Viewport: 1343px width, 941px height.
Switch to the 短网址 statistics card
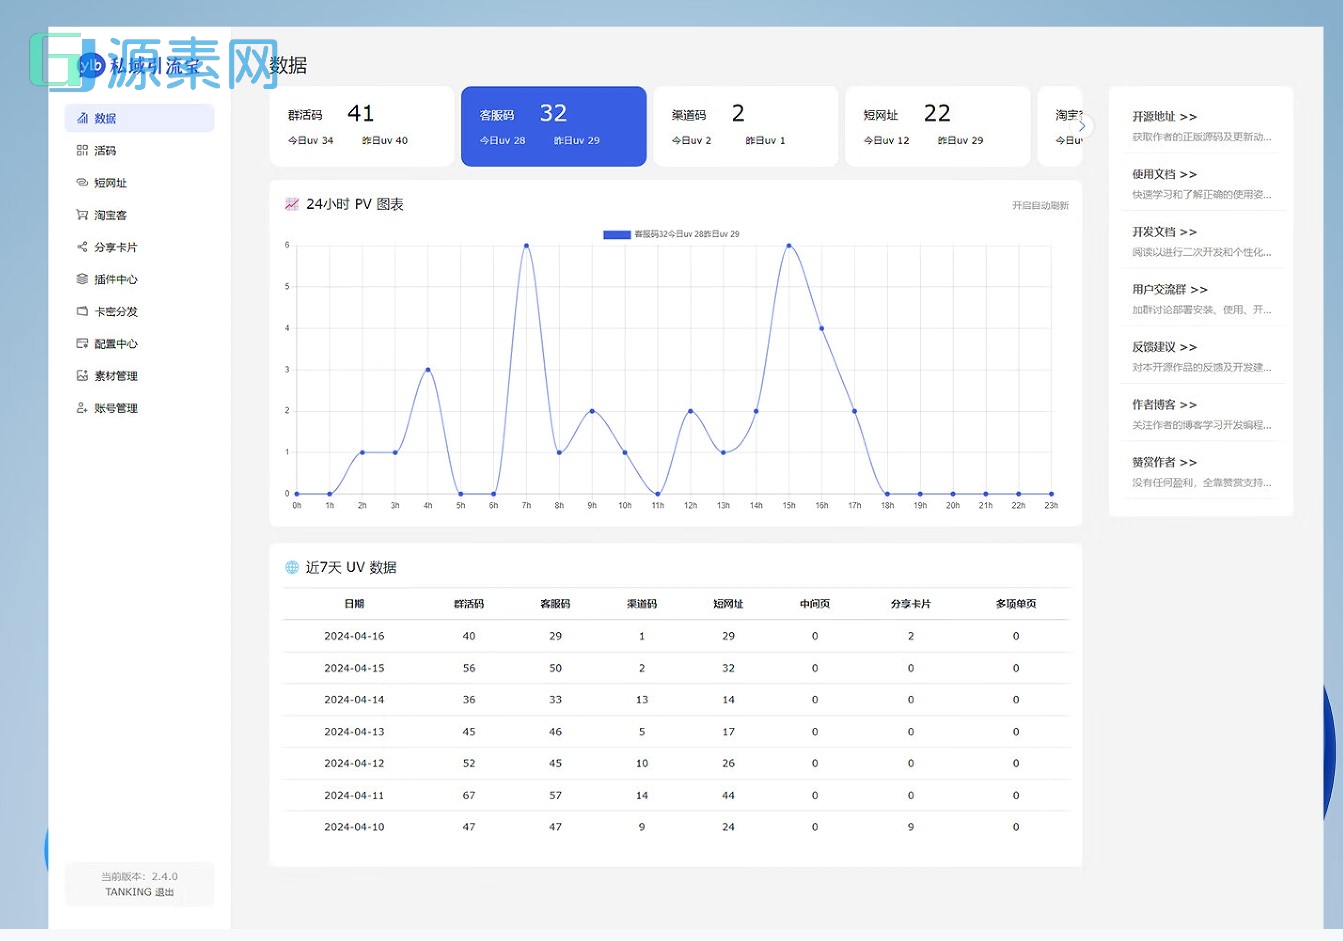pos(937,126)
